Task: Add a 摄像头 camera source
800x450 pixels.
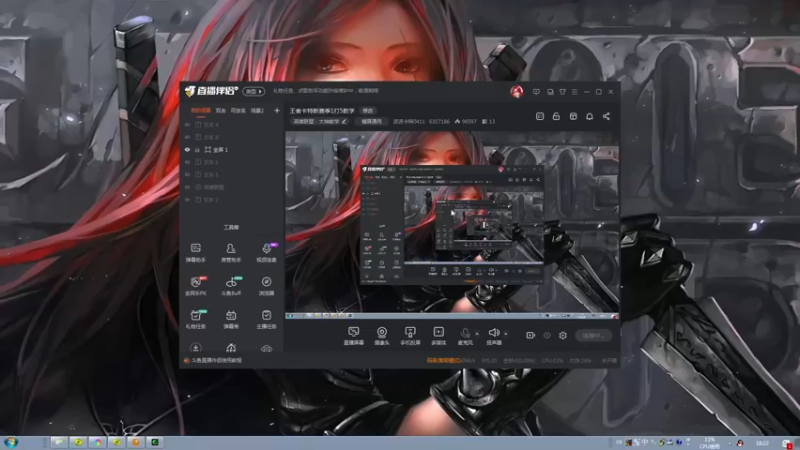Action: (x=382, y=336)
